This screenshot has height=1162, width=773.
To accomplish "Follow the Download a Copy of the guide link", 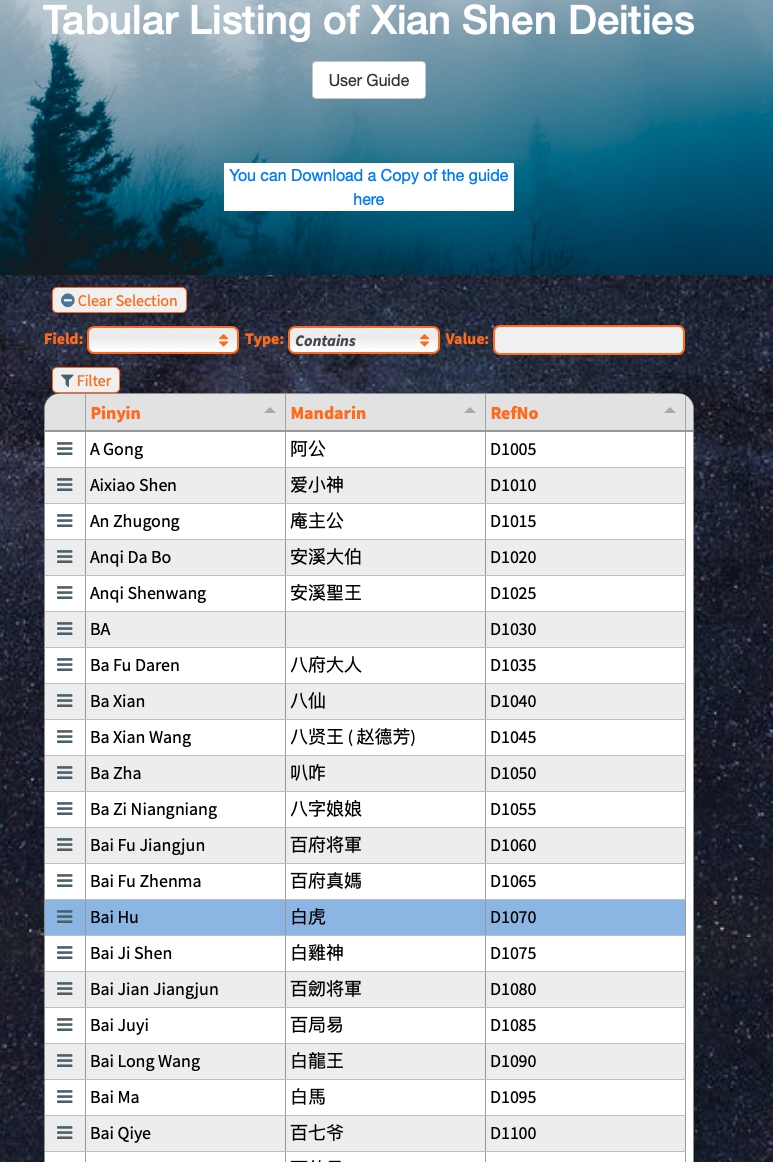I will [x=369, y=187].
